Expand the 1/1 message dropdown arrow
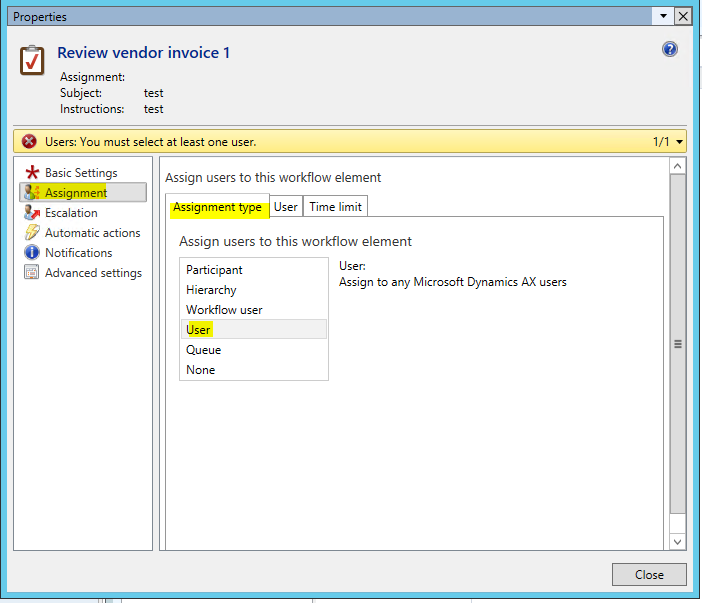Image resolution: width=702 pixels, height=603 pixels. pyautogui.click(x=680, y=142)
